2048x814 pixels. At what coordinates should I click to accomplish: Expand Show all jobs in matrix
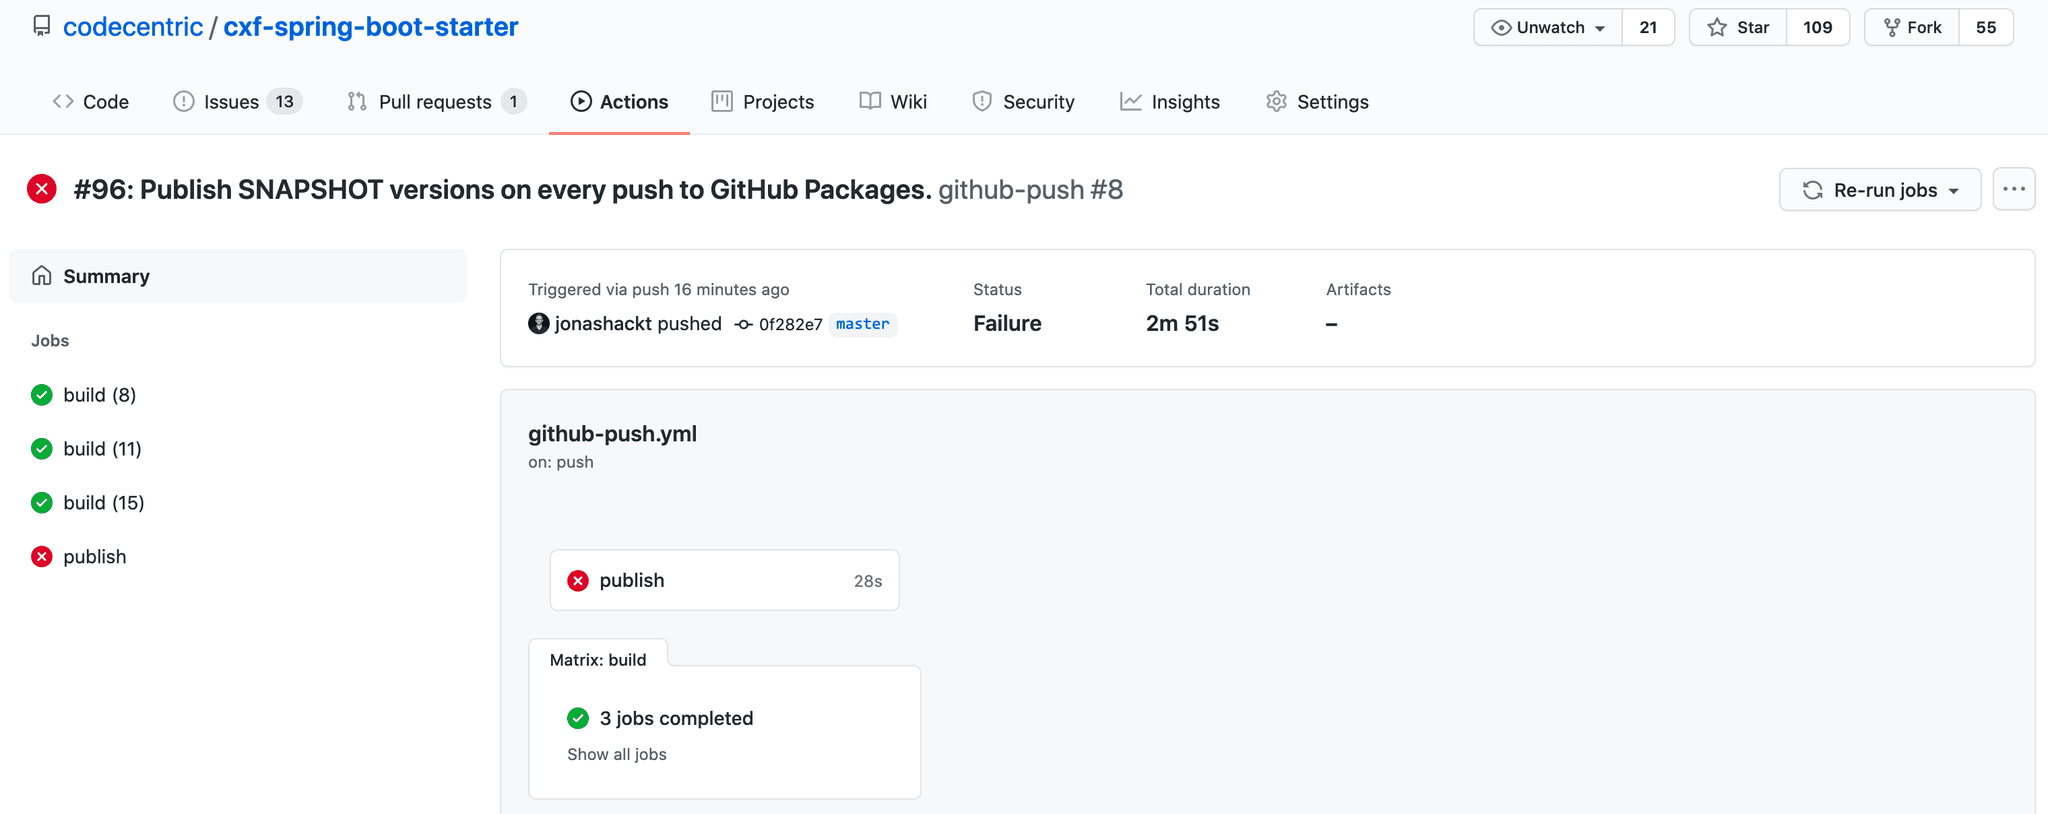coord(617,754)
